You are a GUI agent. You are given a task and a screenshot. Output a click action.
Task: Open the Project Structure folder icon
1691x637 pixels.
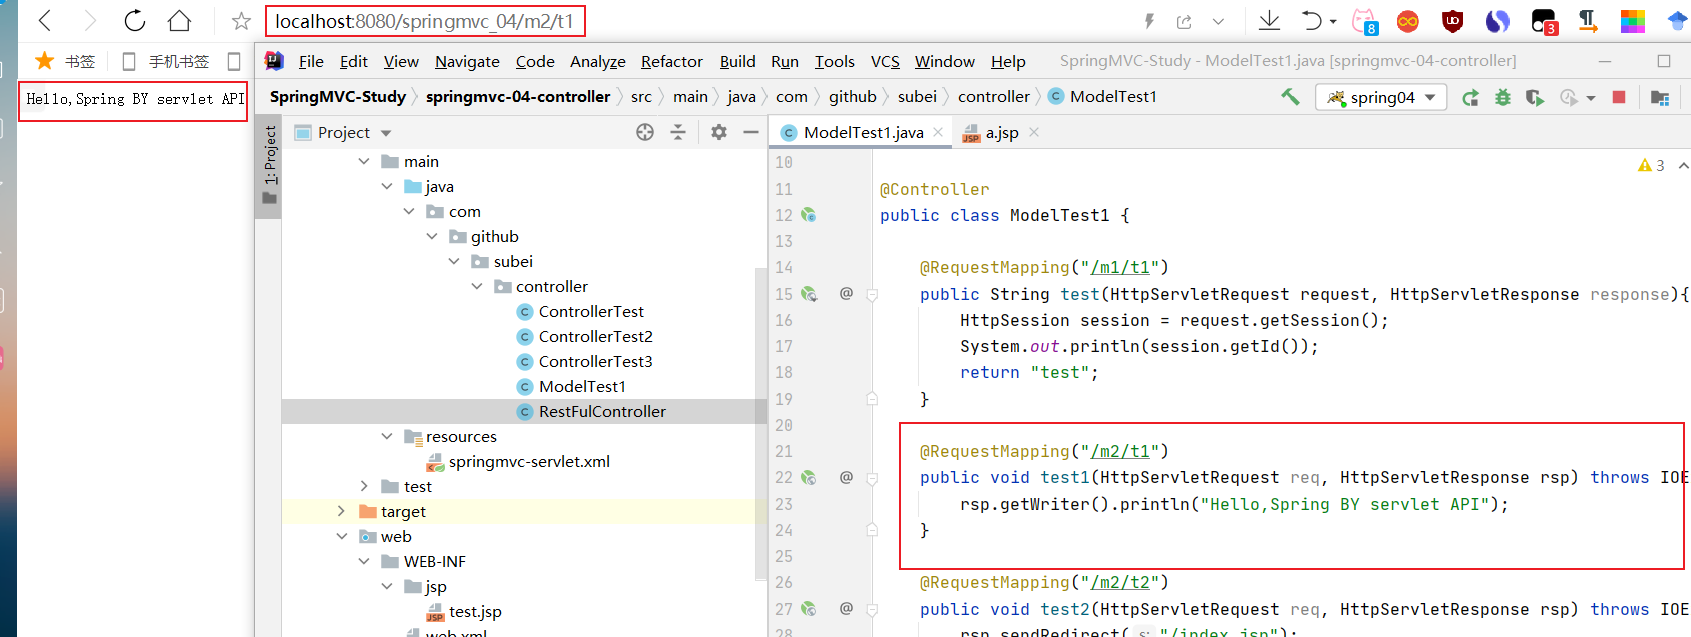point(1660,97)
